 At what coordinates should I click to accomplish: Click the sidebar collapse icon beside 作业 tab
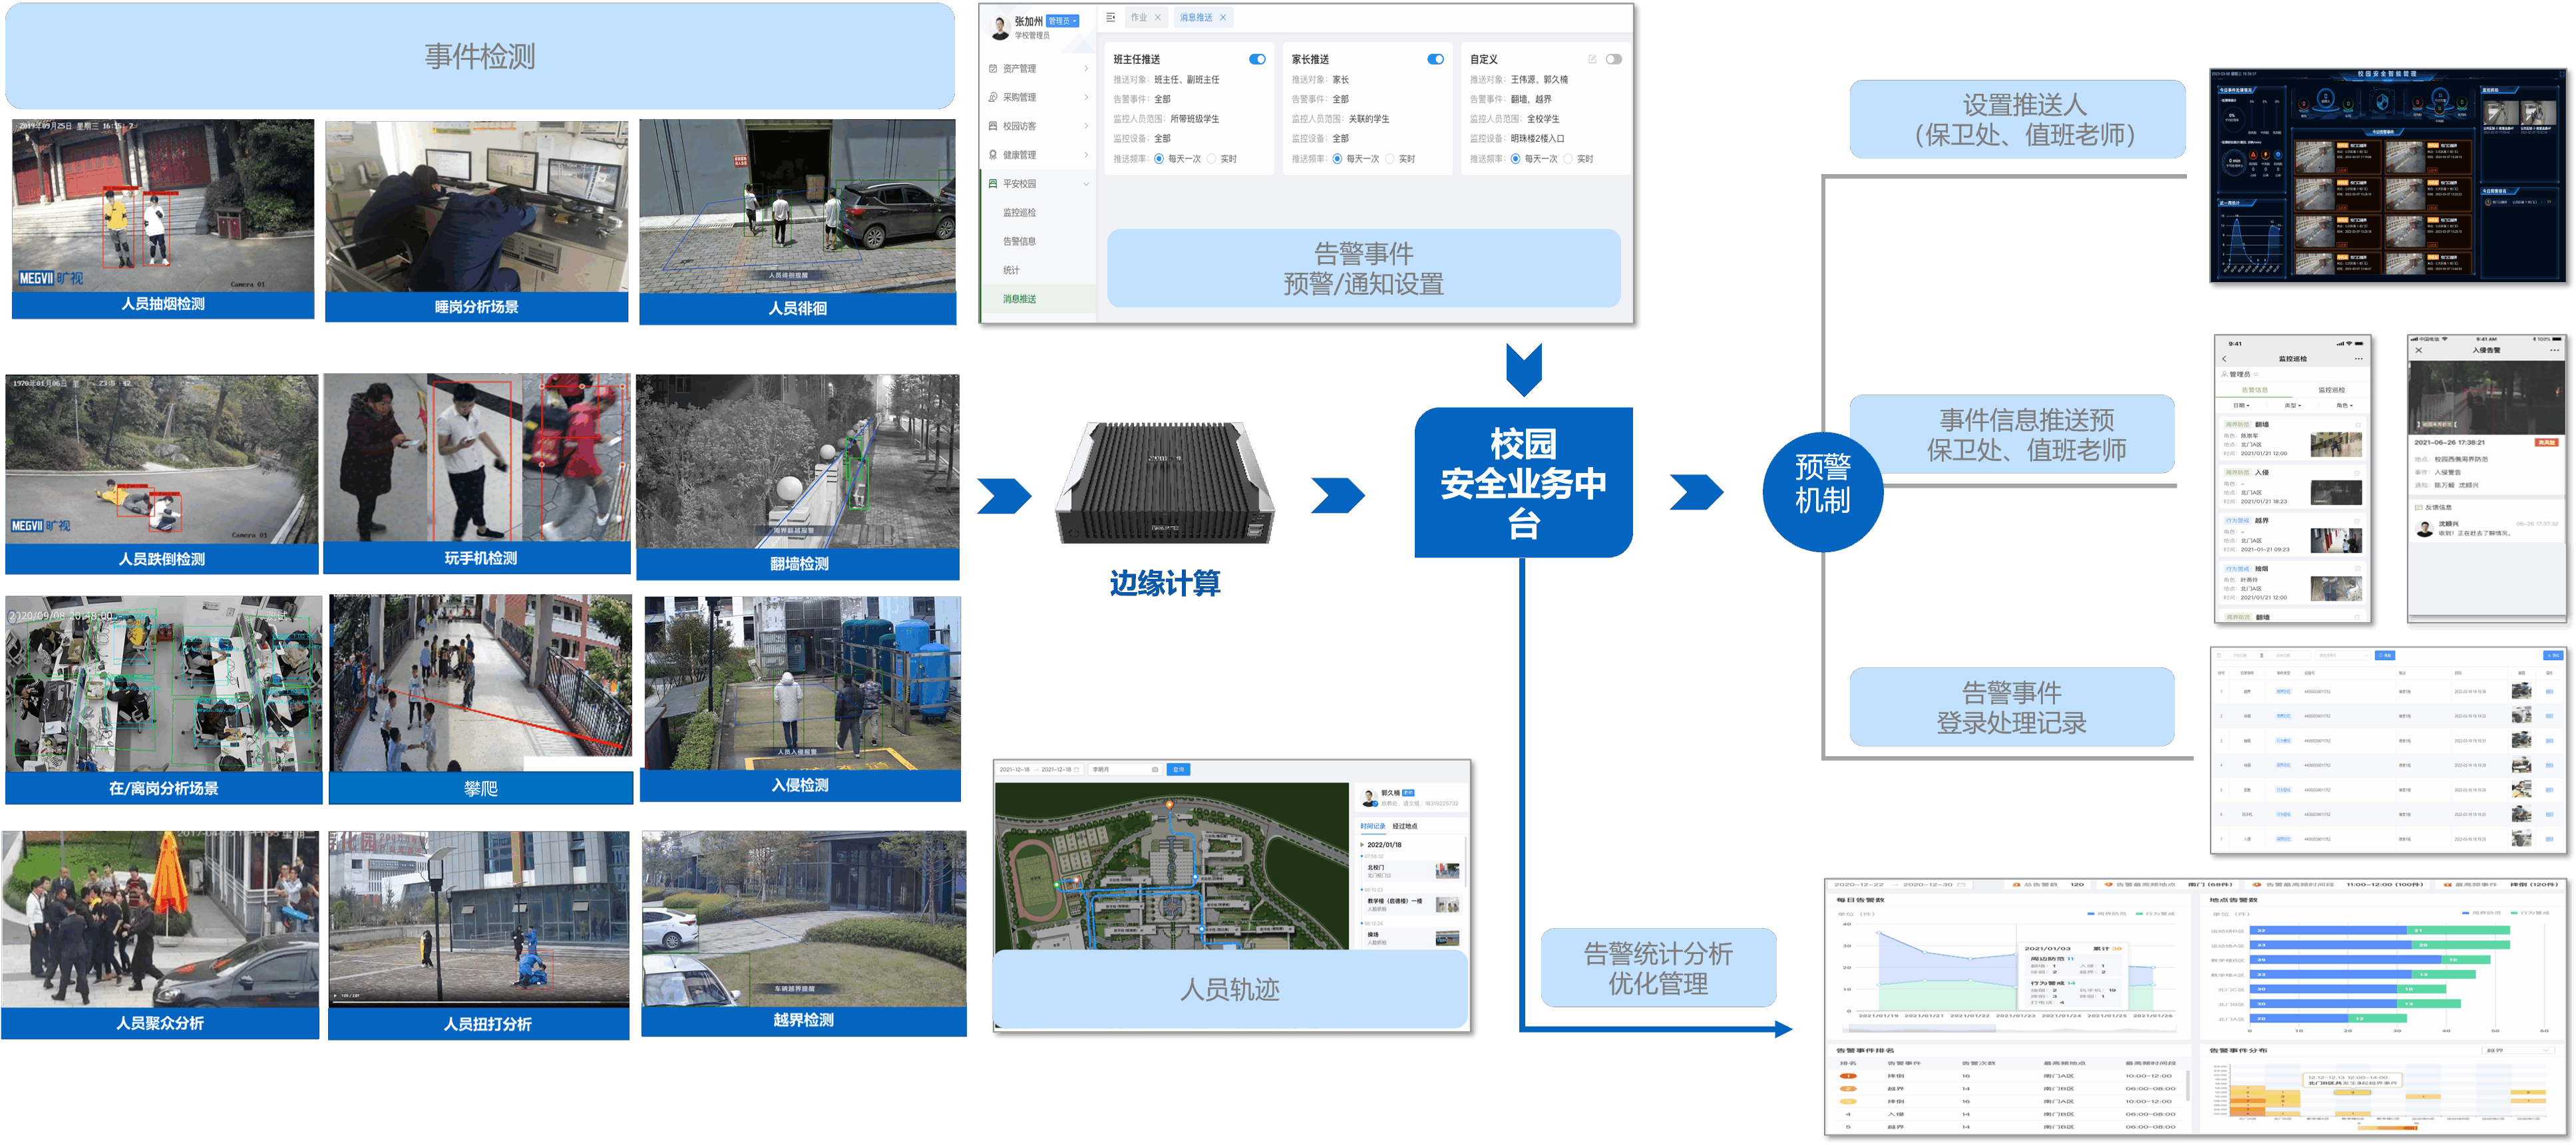1110,18
